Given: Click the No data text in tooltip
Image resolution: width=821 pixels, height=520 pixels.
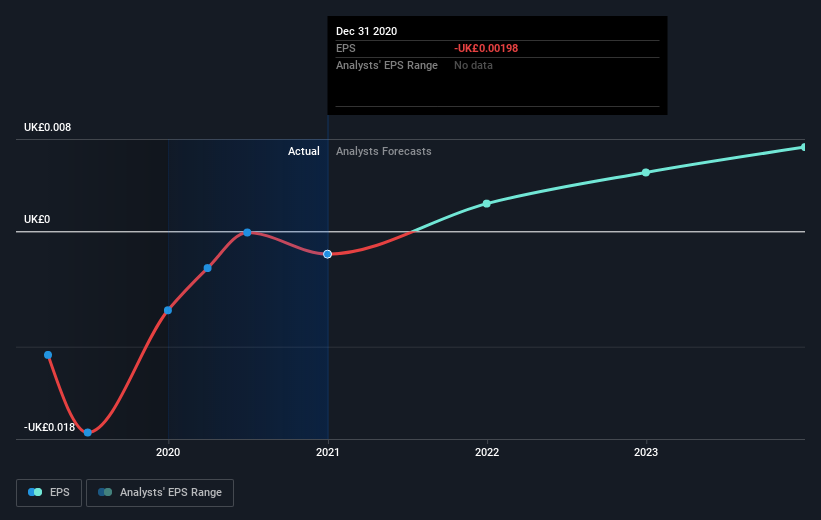Looking at the screenshot, I should [473, 65].
